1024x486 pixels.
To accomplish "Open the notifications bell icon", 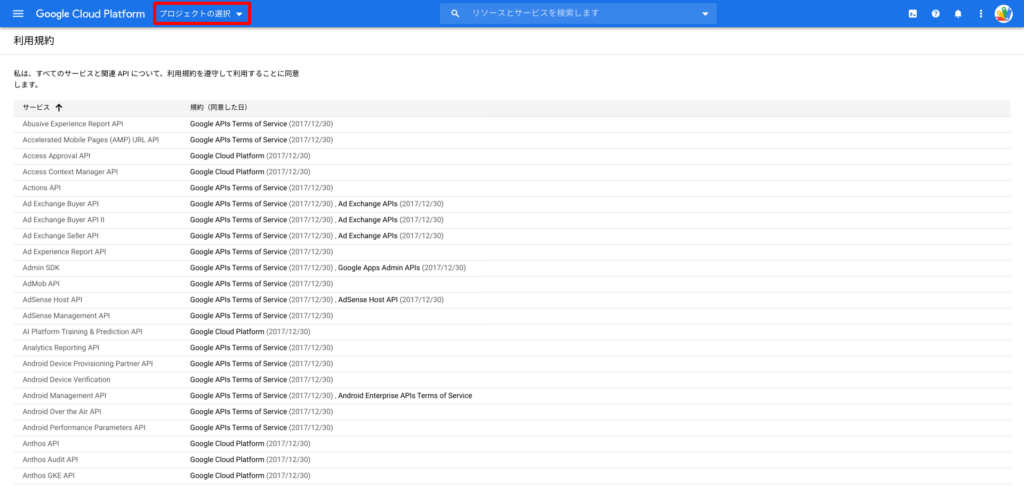I will 958,14.
